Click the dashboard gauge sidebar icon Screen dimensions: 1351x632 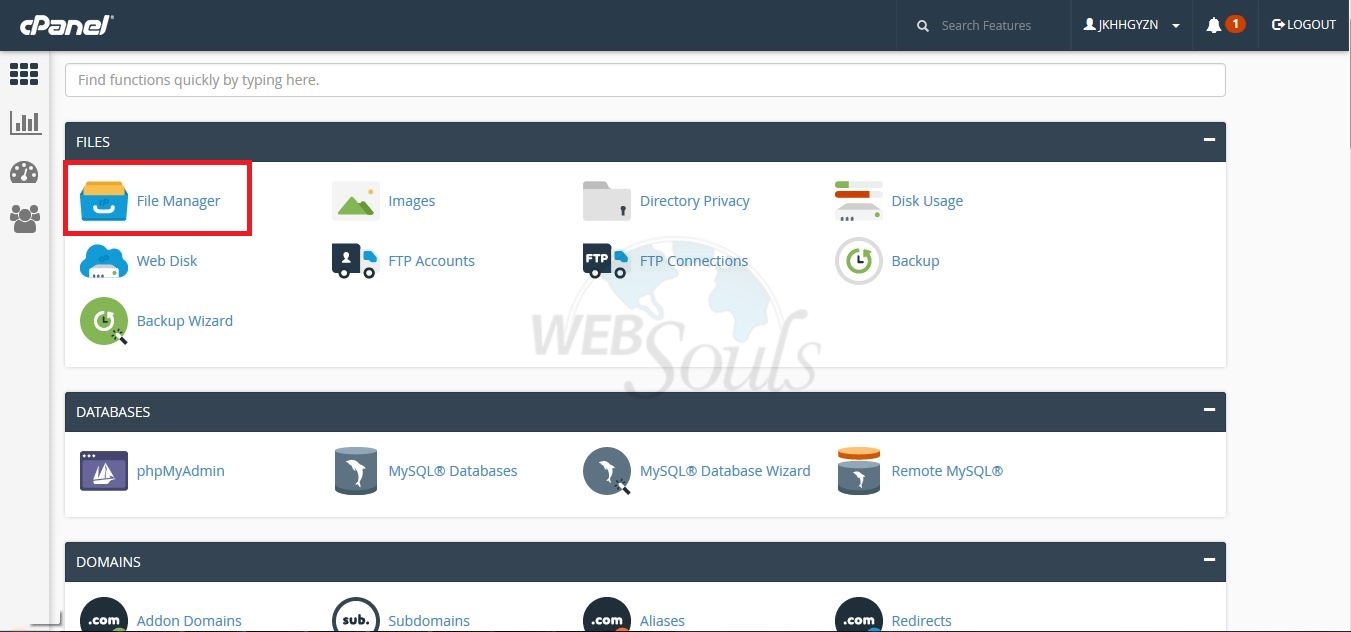[x=24, y=172]
